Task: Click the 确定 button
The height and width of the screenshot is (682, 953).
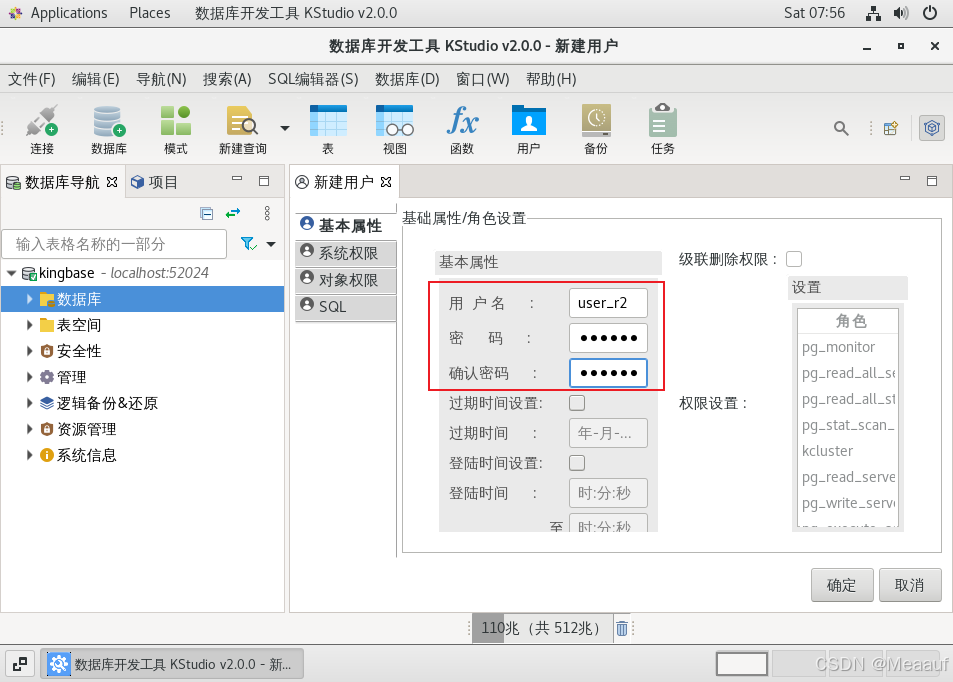Action: click(x=842, y=585)
